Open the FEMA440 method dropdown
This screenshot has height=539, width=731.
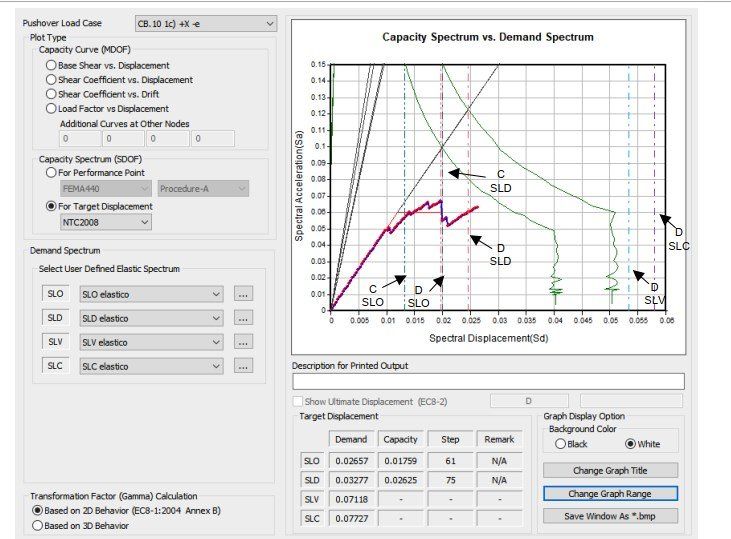click(105, 189)
